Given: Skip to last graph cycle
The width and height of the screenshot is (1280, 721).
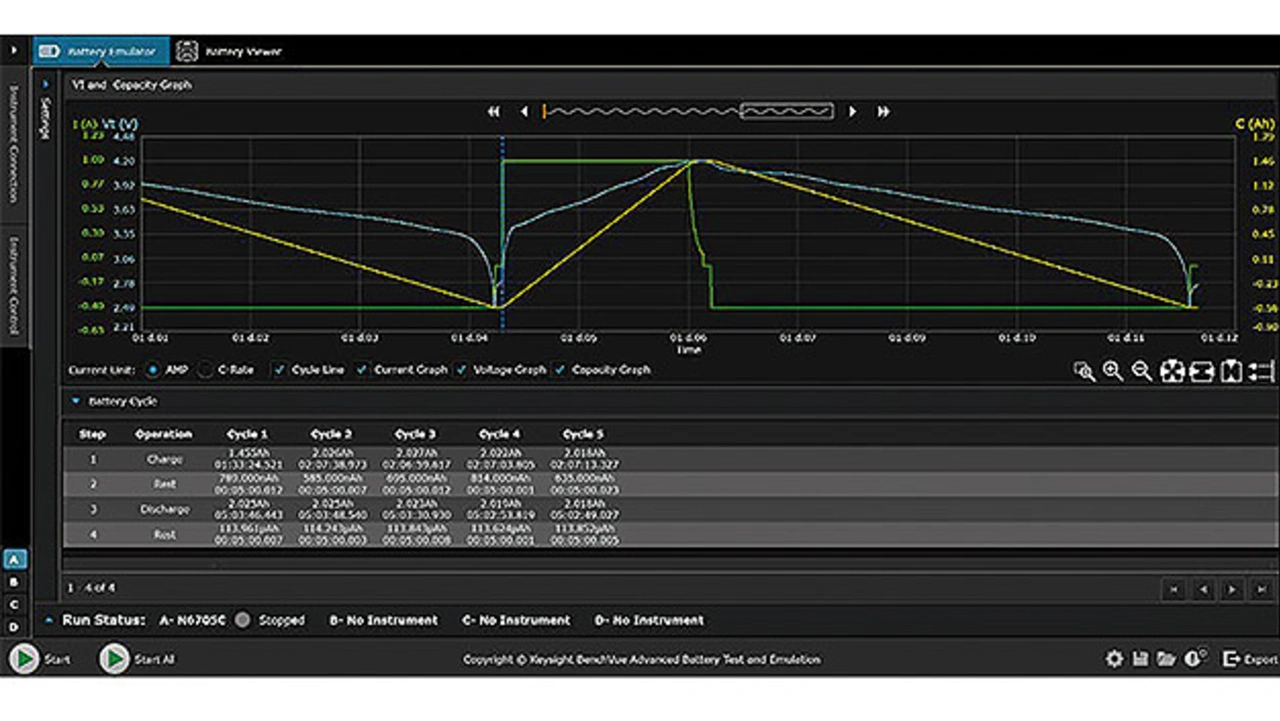Looking at the screenshot, I should 883,112.
